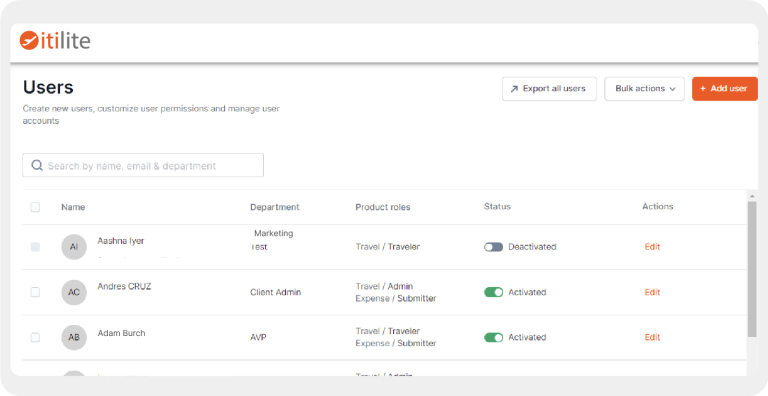Export all users
This screenshot has width=768, height=396.
click(x=549, y=89)
